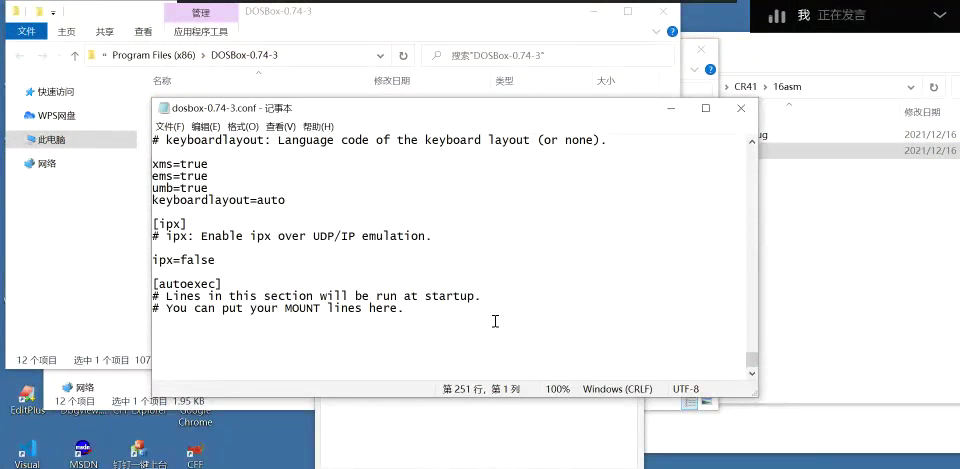
Task: Go back using Explorer's back arrow
Action: [20, 56]
